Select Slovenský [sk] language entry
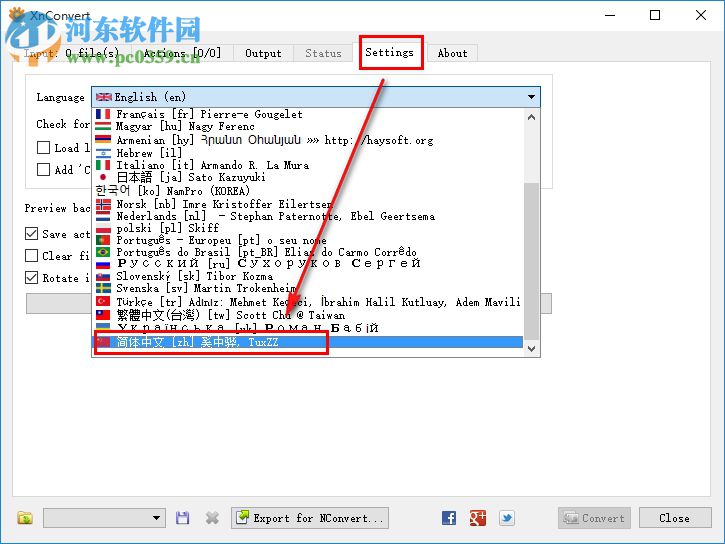Viewport: 725px width, 544px height. point(307,276)
